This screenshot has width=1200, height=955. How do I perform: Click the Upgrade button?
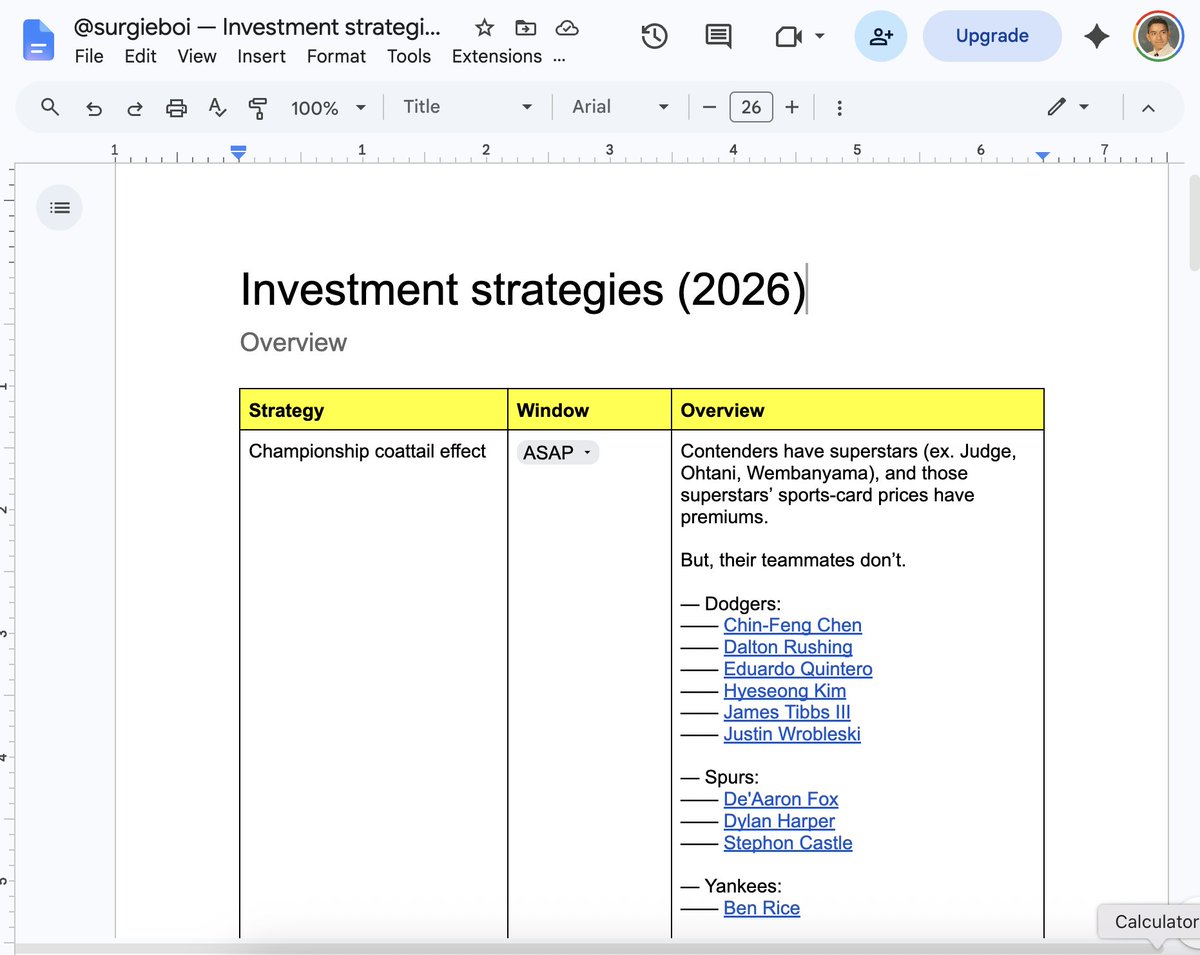[992, 36]
